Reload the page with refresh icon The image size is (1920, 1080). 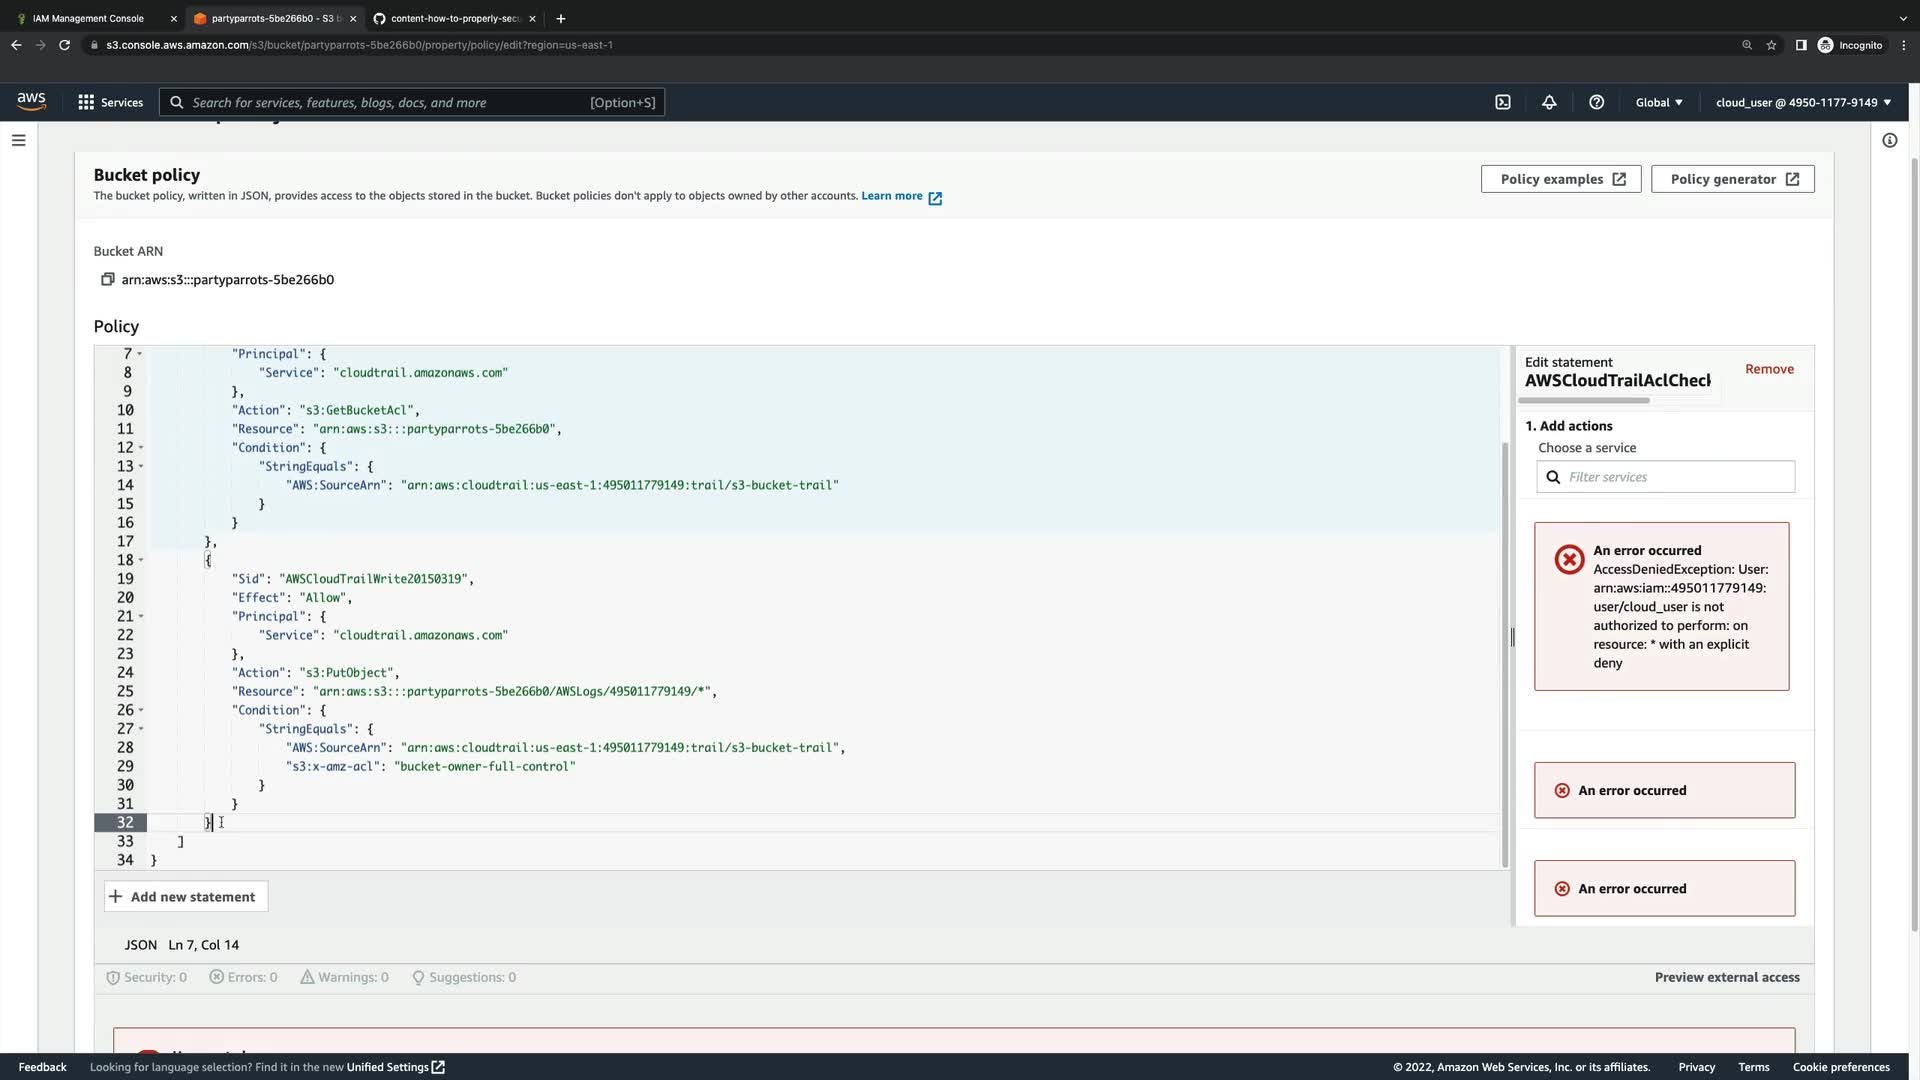coord(64,45)
